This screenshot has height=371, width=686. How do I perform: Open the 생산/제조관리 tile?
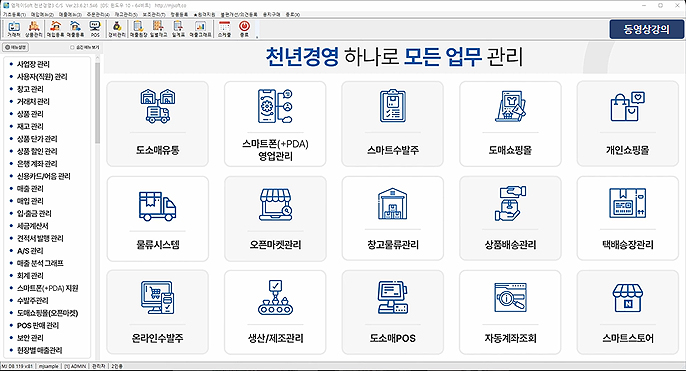(275, 312)
